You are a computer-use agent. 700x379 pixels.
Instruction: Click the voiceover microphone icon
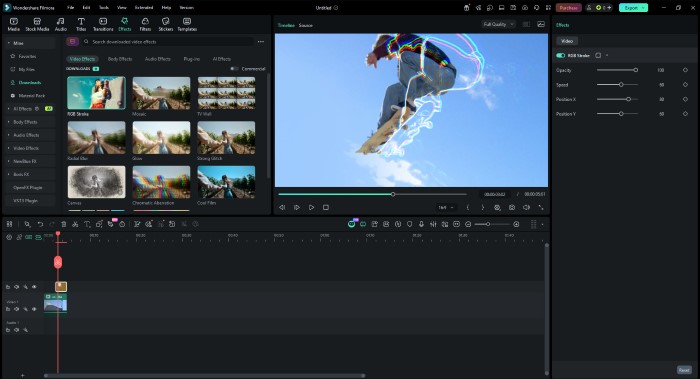421,224
